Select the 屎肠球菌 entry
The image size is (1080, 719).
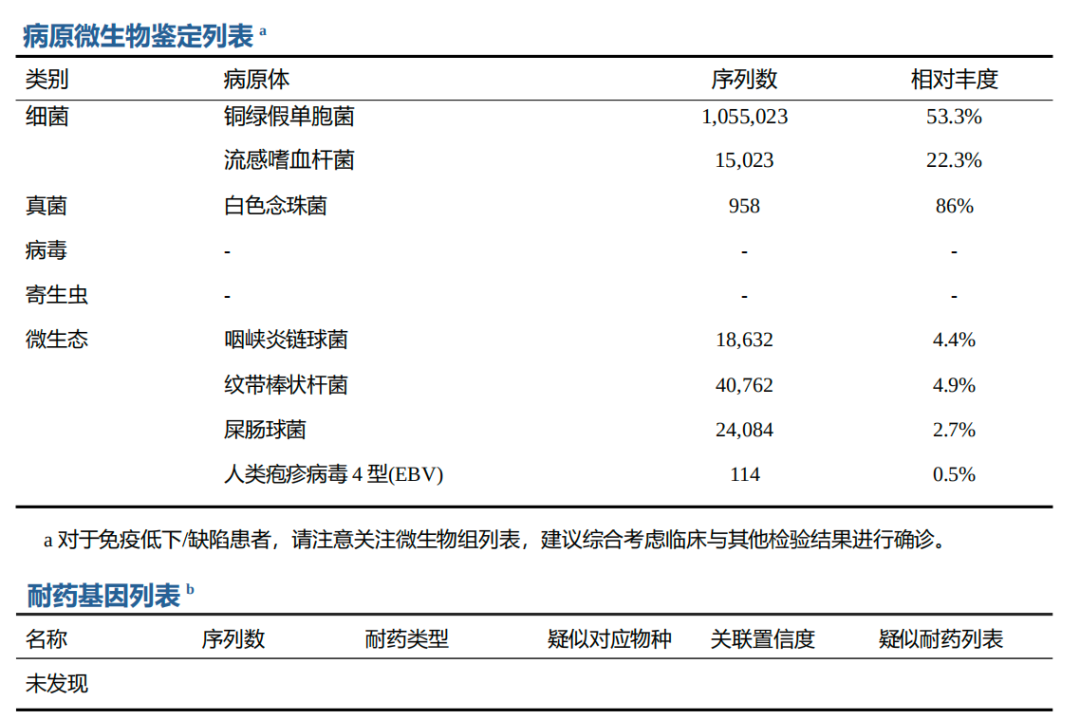pyautogui.click(x=265, y=430)
